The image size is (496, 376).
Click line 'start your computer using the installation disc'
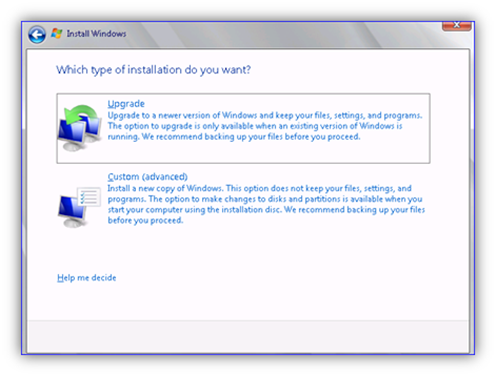tap(266, 210)
